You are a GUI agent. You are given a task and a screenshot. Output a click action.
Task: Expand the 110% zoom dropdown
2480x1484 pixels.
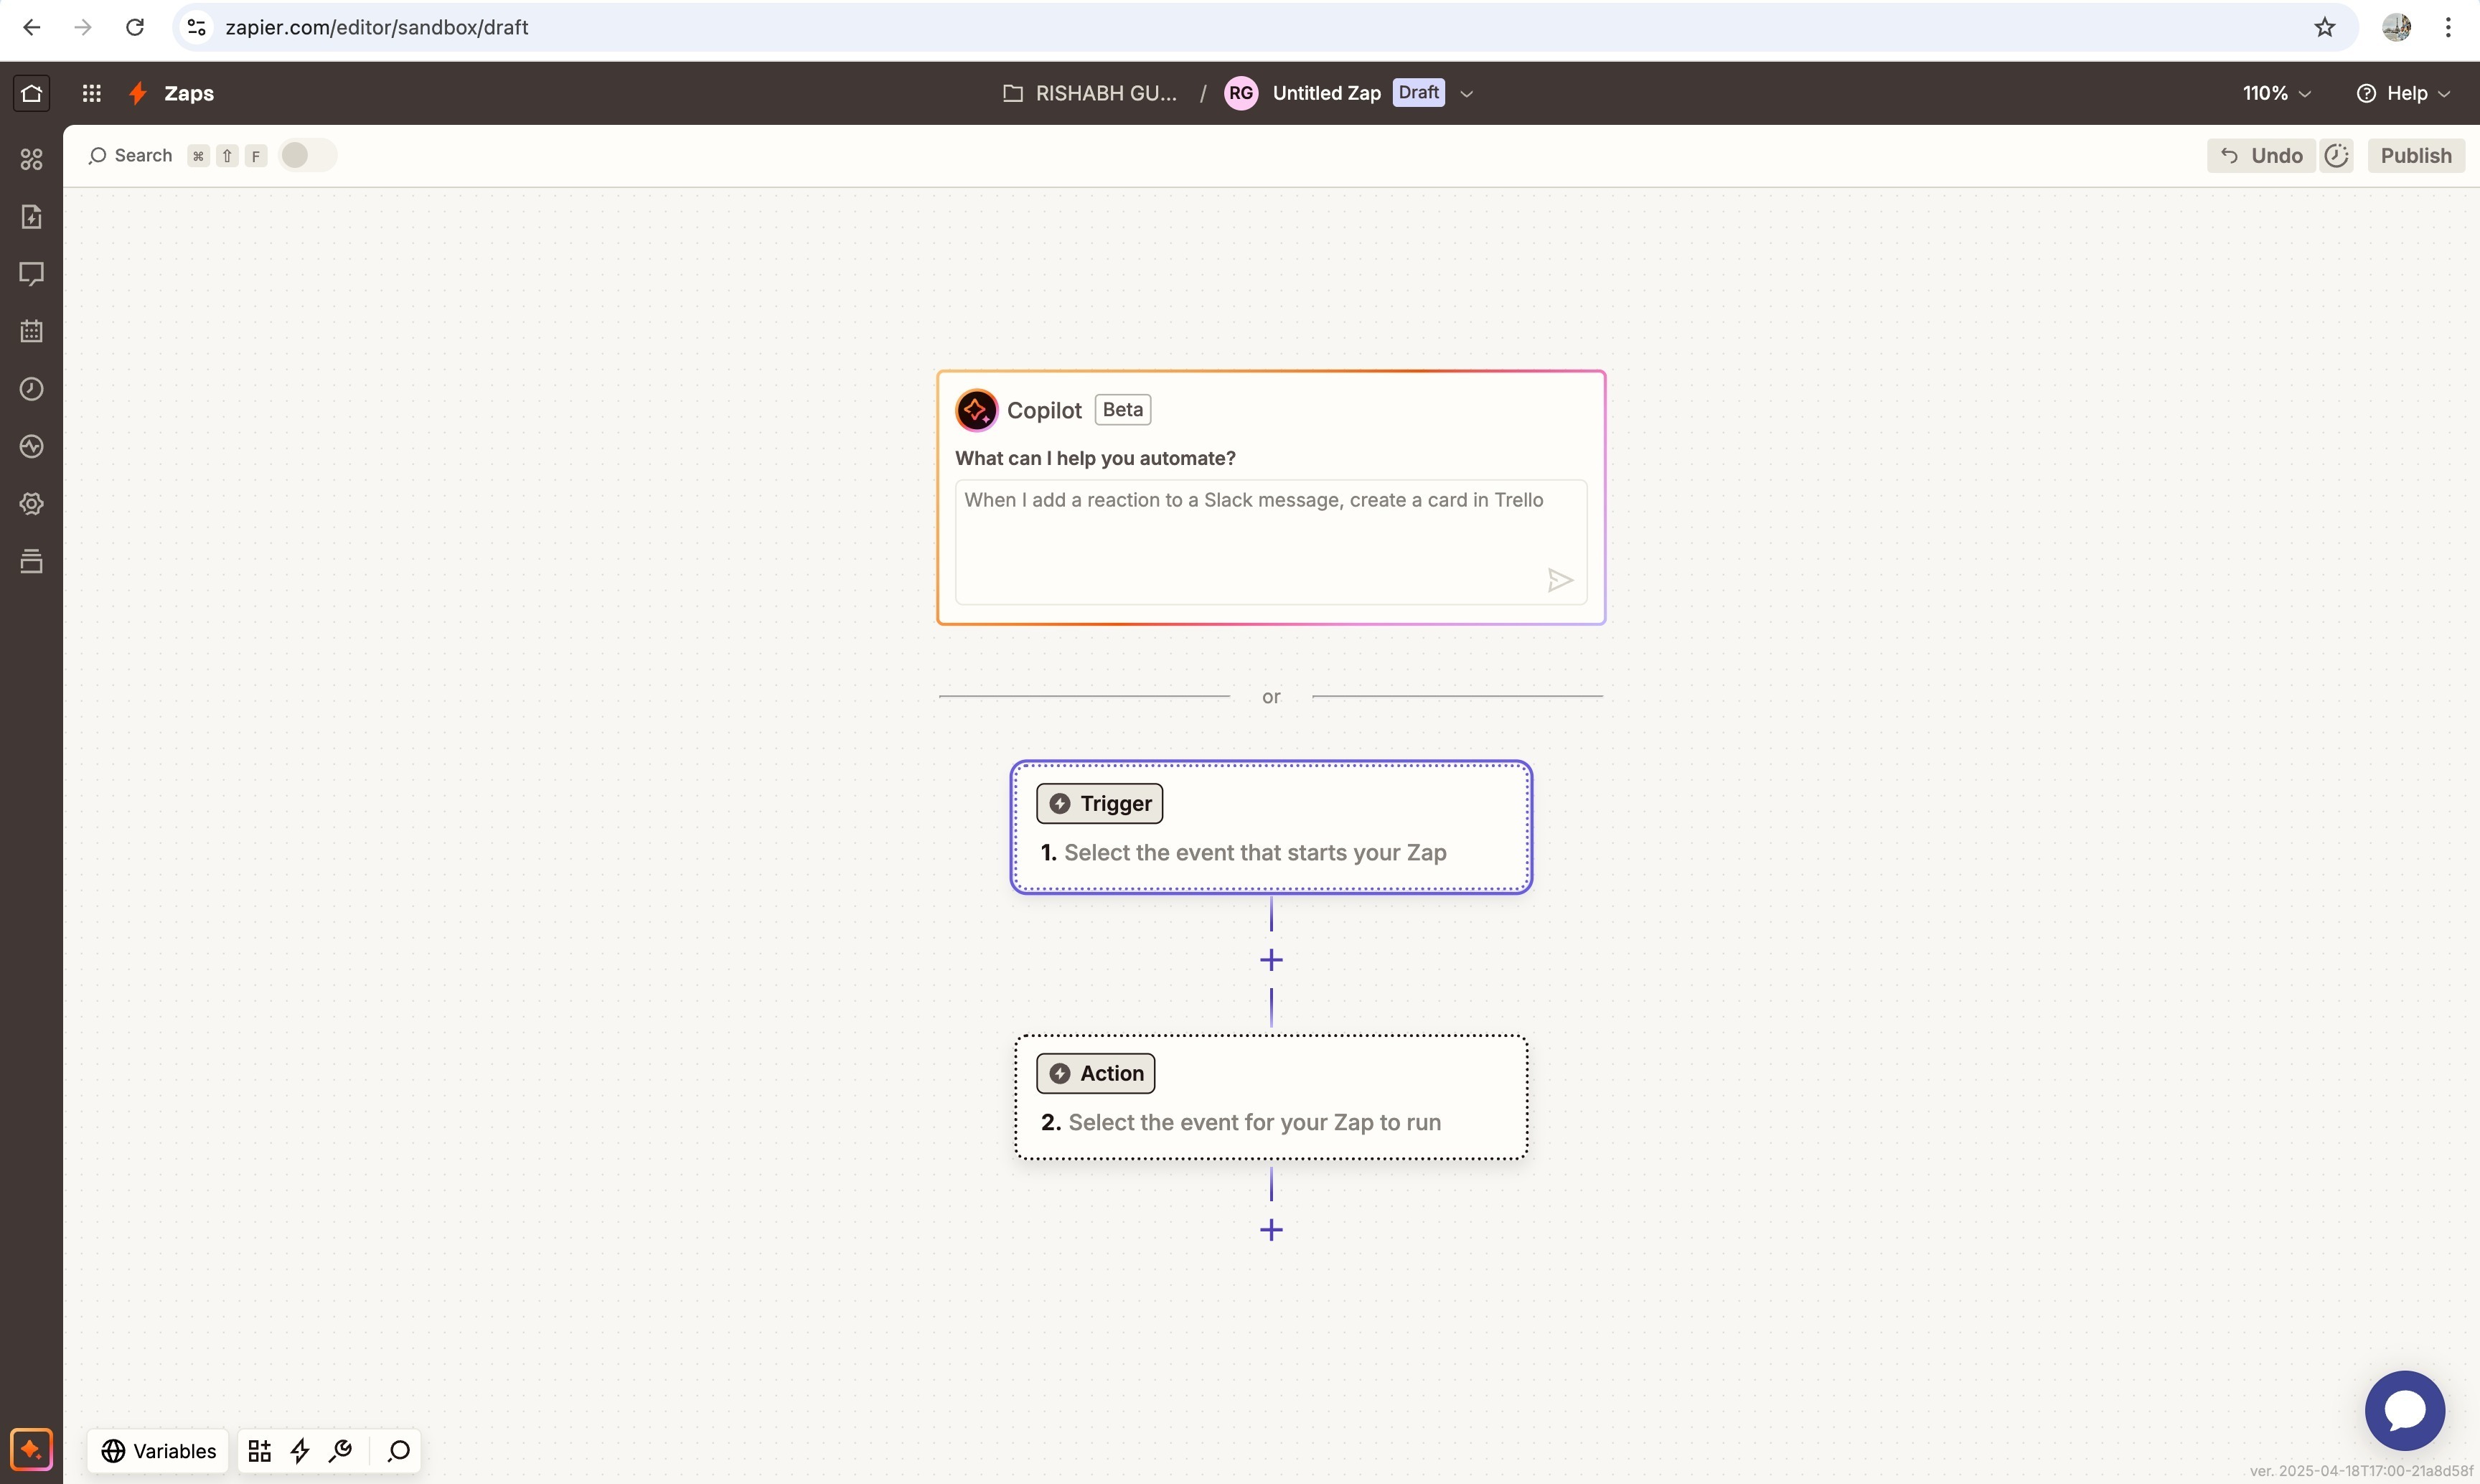point(2276,93)
